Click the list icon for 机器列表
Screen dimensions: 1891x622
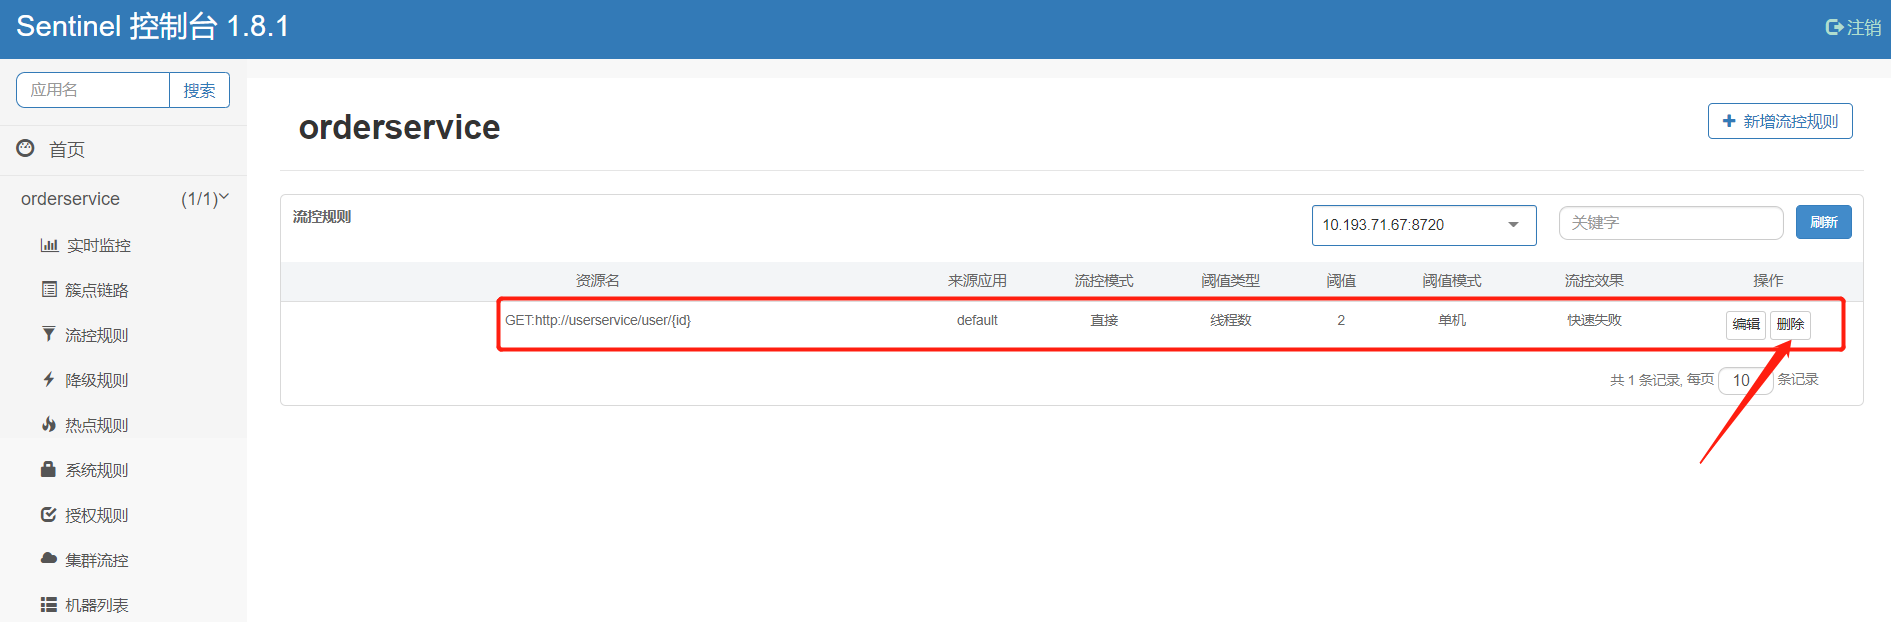(x=48, y=604)
